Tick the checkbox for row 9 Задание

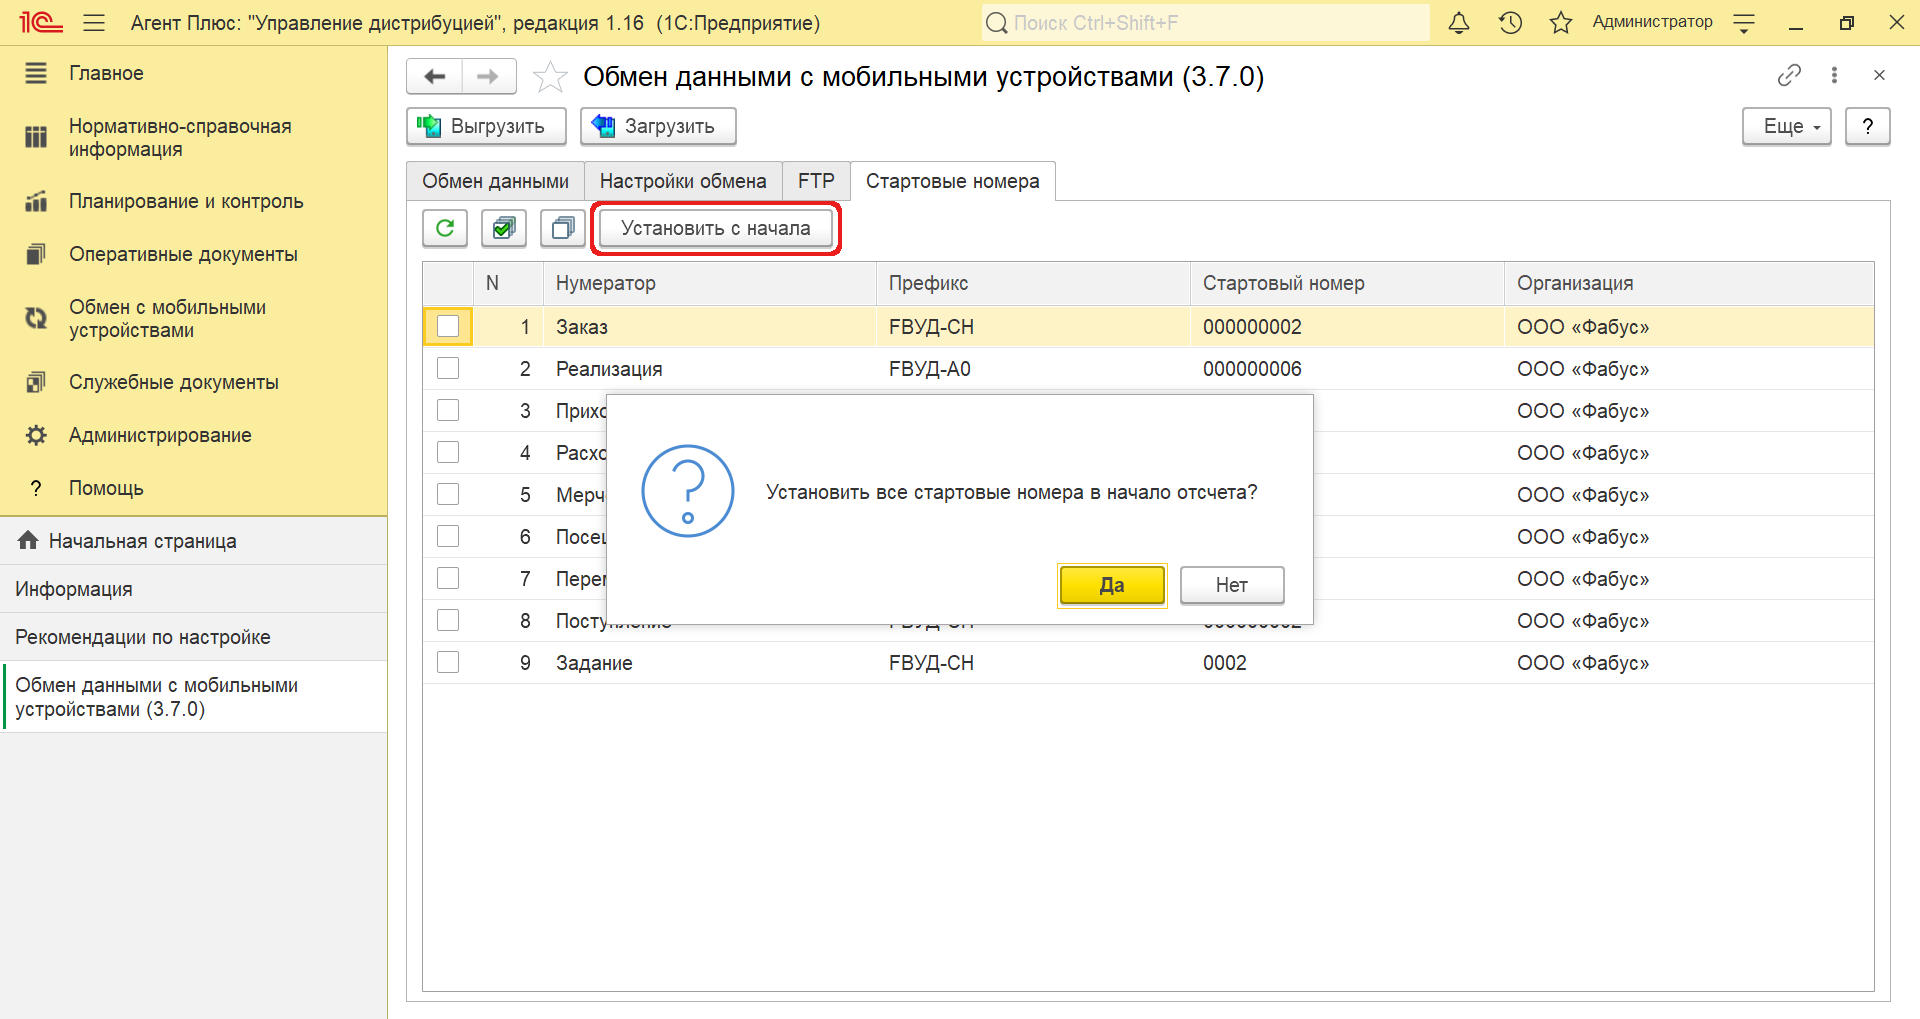pyautogui.click(x=448, y=663)
